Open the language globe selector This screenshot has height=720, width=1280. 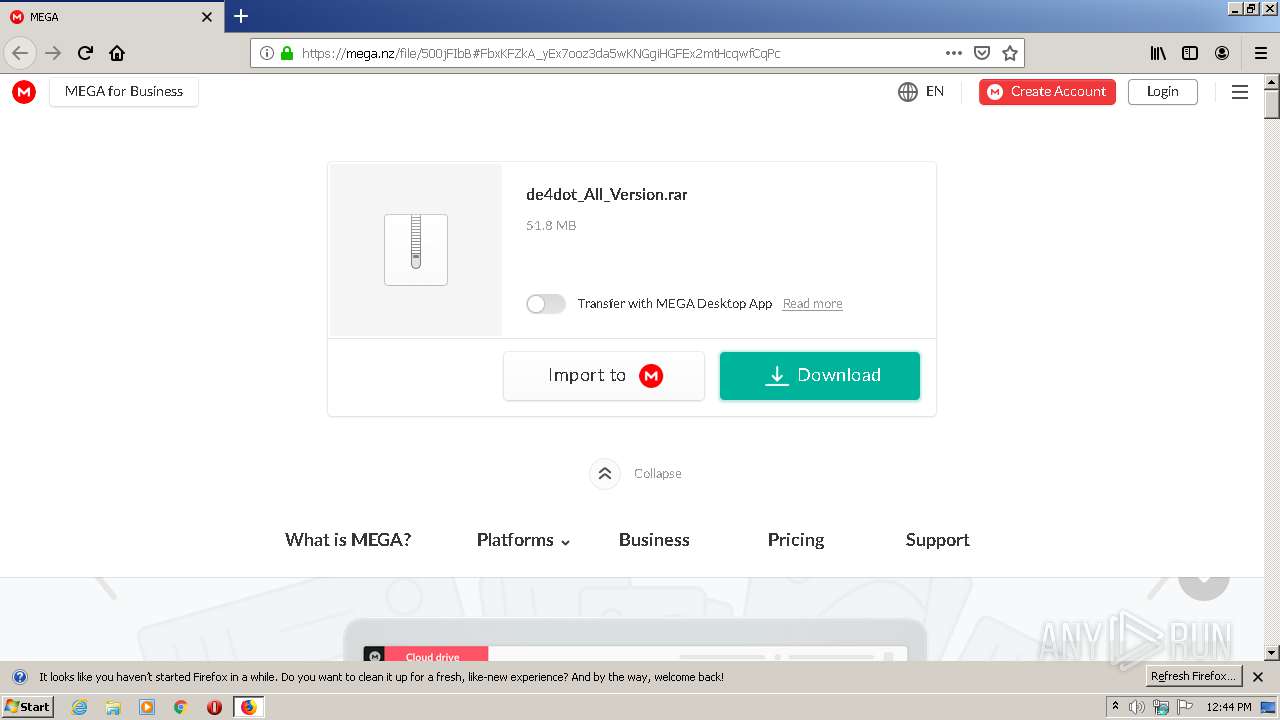[x=908, y=92]
